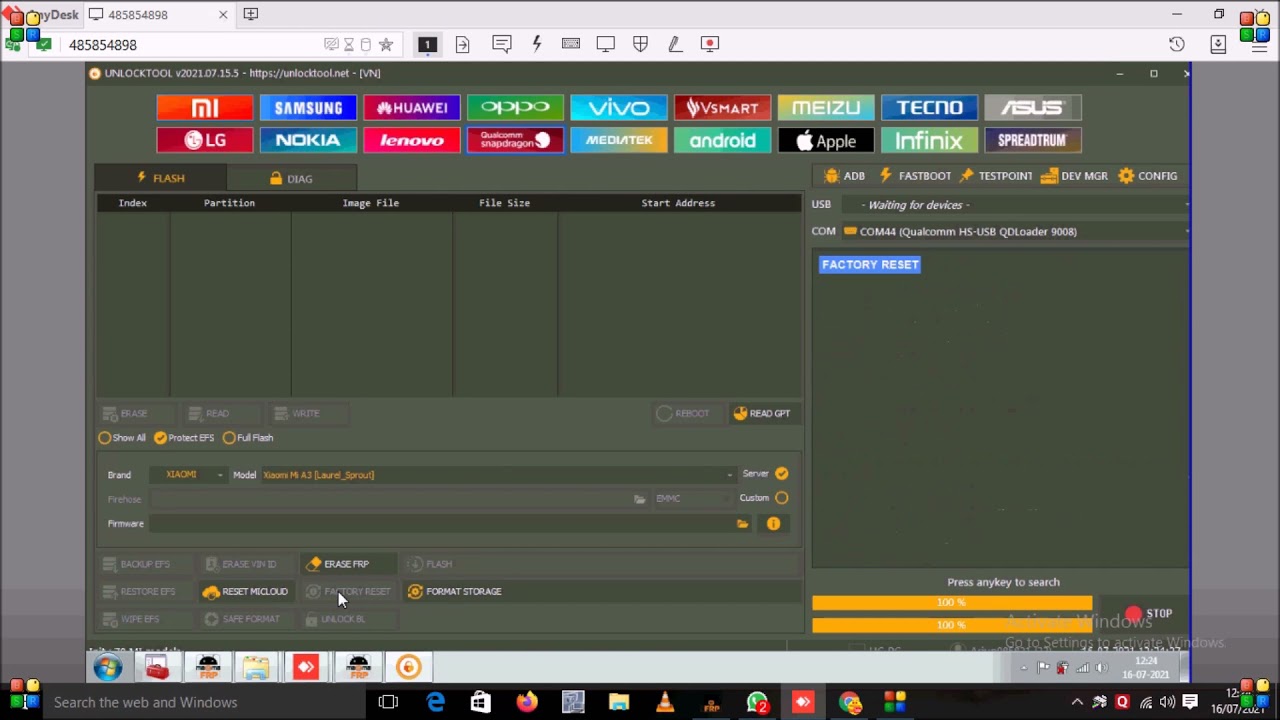Open the FASTBOOT menu
This screenshot has height=720, width=1280.
tap(914, 176)
